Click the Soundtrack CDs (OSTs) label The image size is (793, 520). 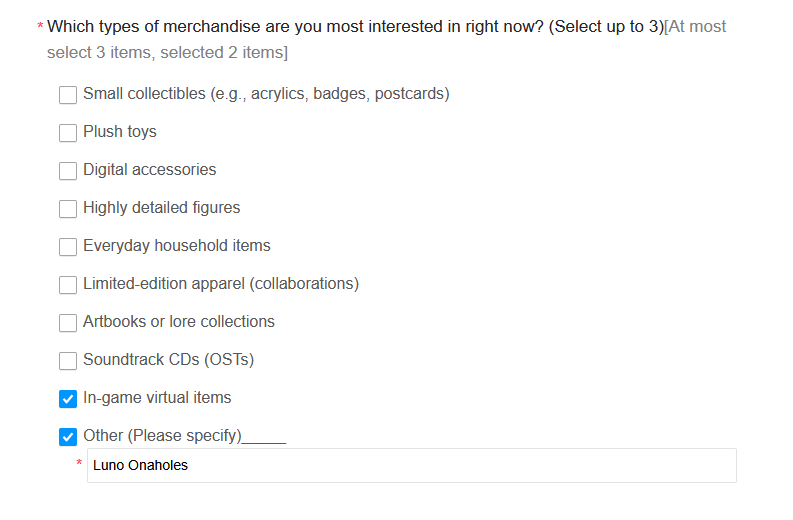click(168, 360)
